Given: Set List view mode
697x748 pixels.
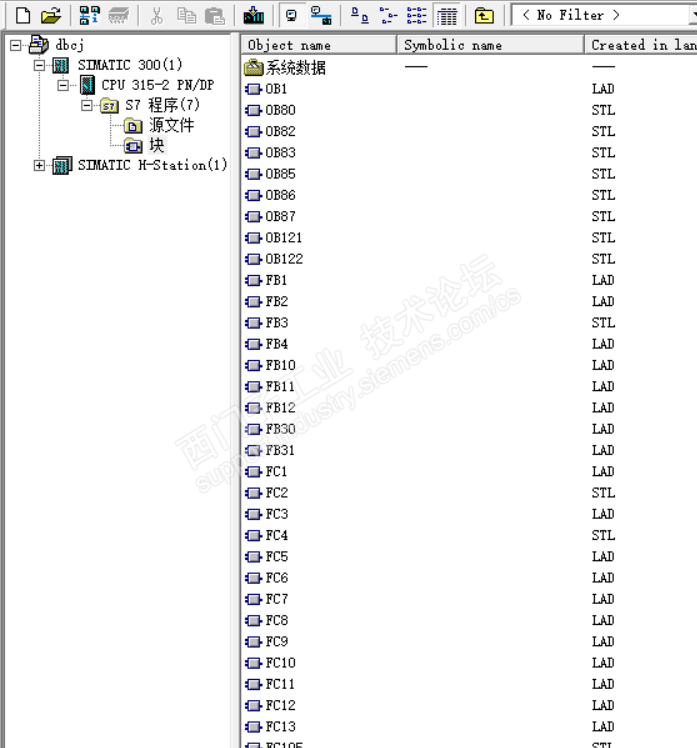Looking at the screenshot, I should click(416, 16).
